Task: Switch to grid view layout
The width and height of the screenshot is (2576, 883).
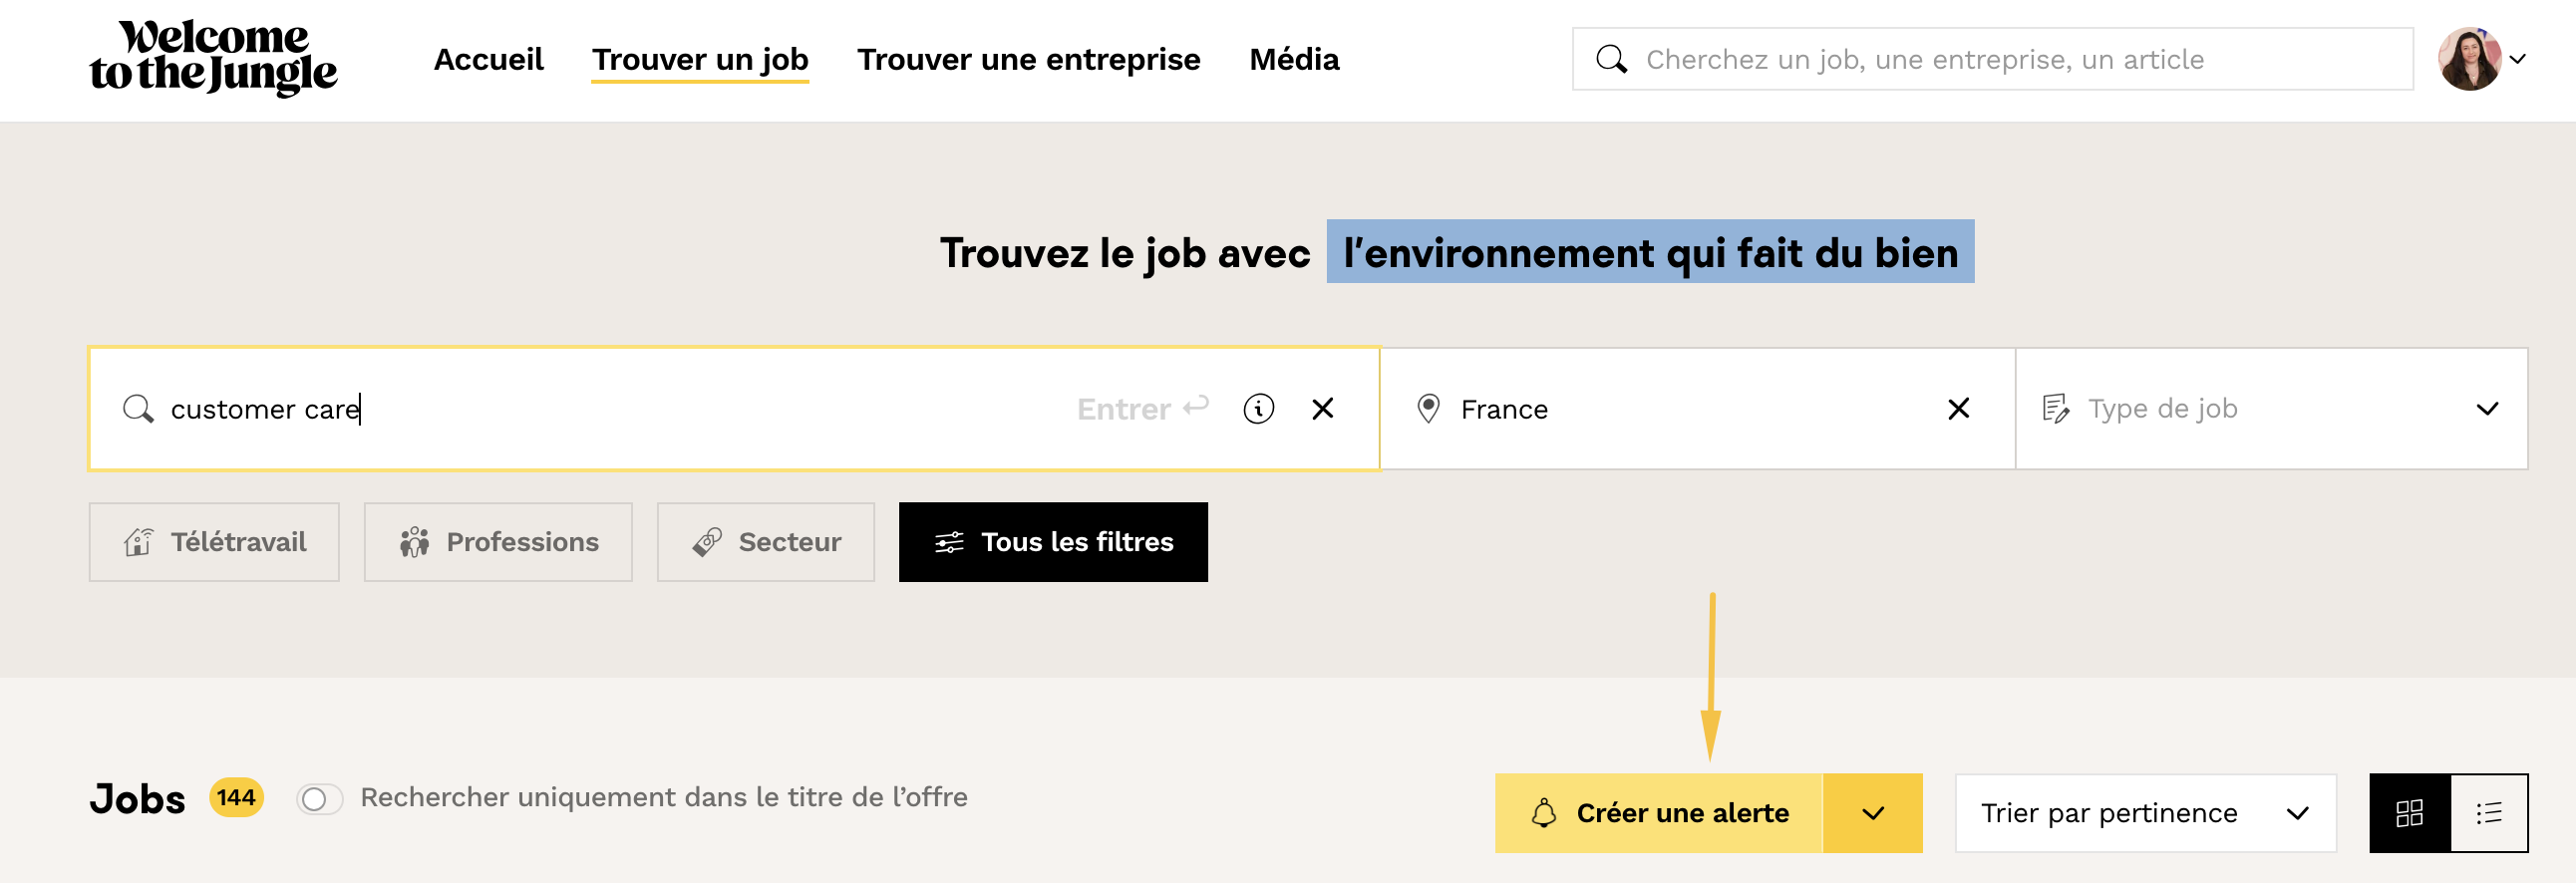Action: [x=2409, y=813]
